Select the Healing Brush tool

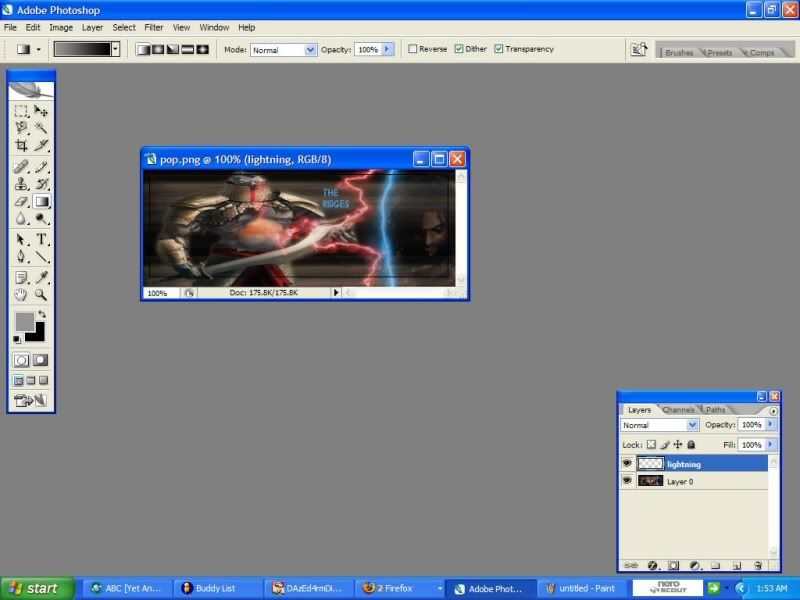[x=21, y=166]
